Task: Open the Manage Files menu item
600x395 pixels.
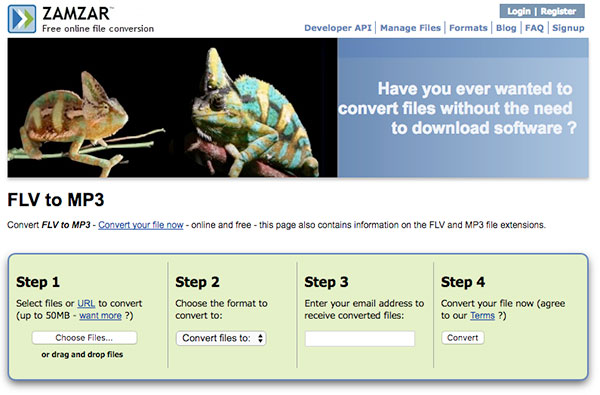Action: [410, 28]
